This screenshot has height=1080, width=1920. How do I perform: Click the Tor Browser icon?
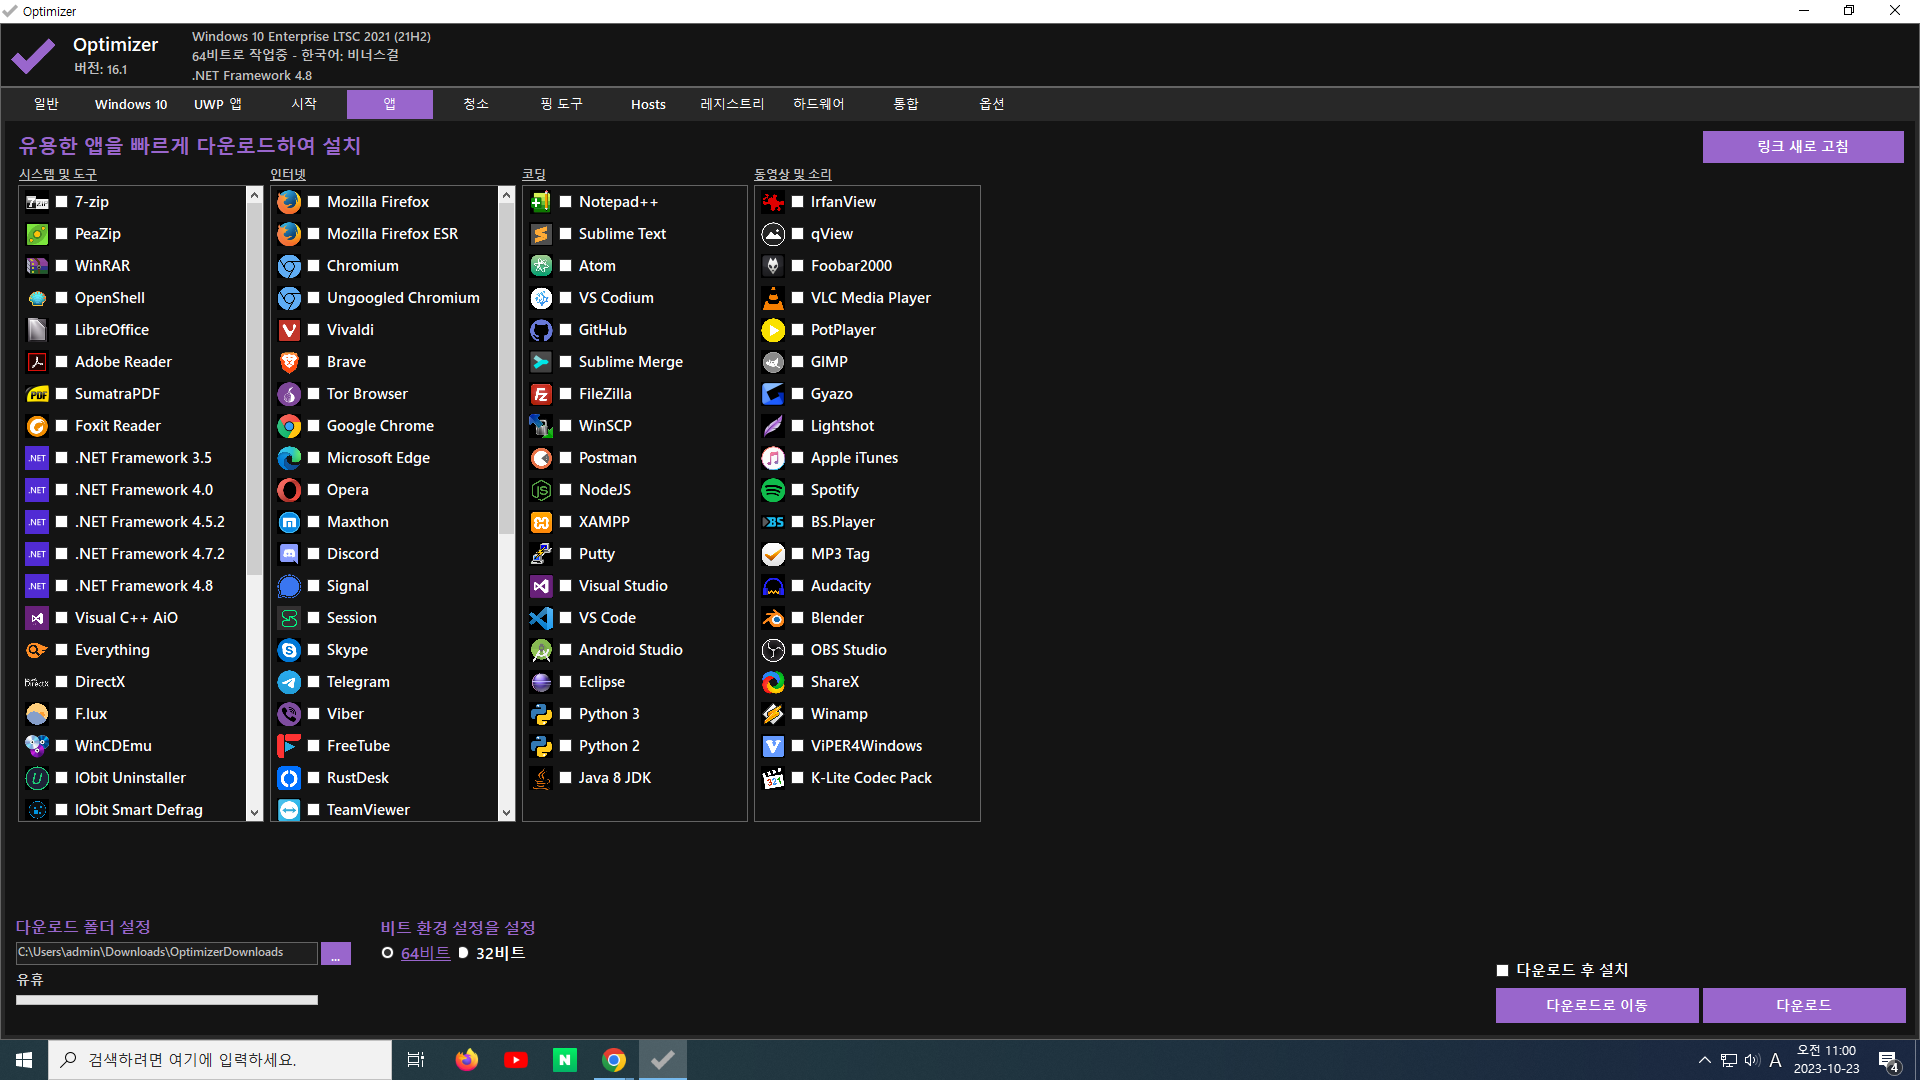coord(289,394)
